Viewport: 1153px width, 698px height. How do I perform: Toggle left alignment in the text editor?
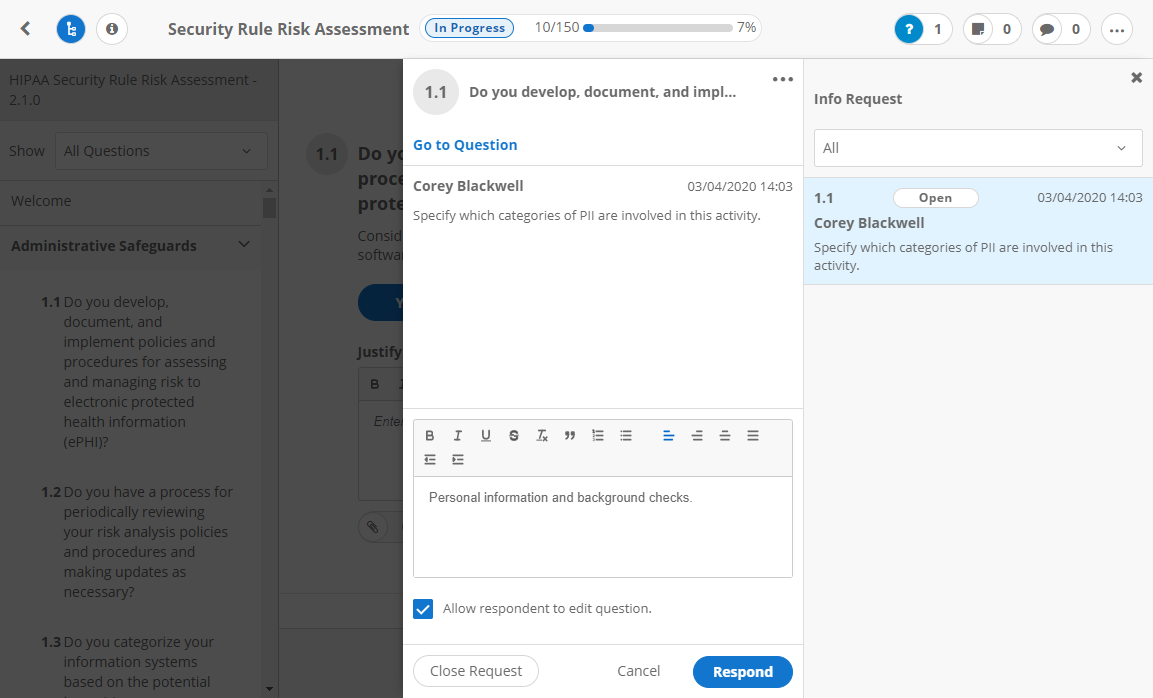pyautogui.click(x=668, y=435)
